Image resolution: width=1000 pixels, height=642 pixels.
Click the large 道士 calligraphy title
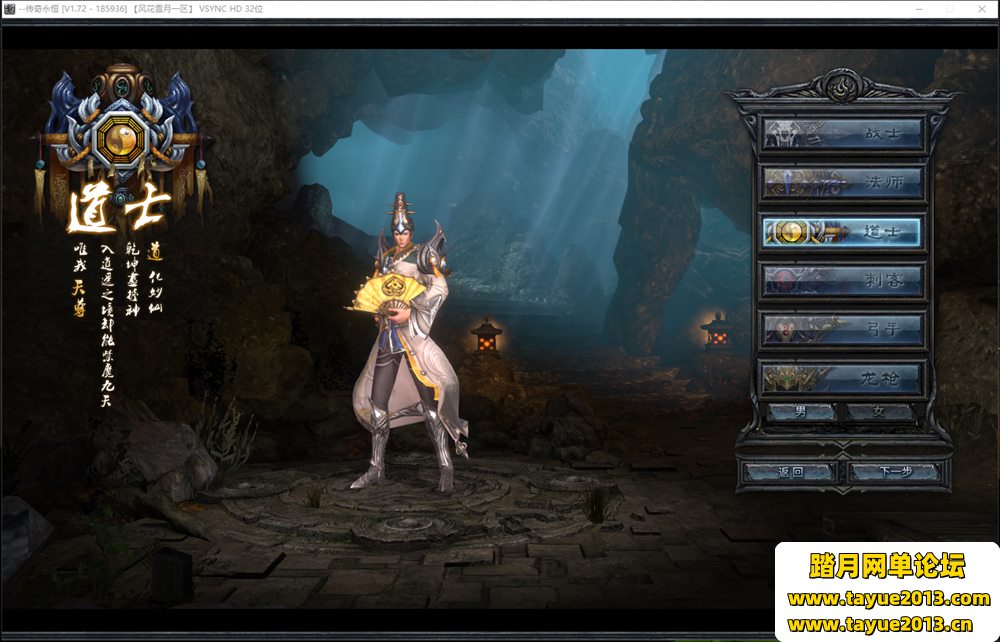click(x=119, y=208)
